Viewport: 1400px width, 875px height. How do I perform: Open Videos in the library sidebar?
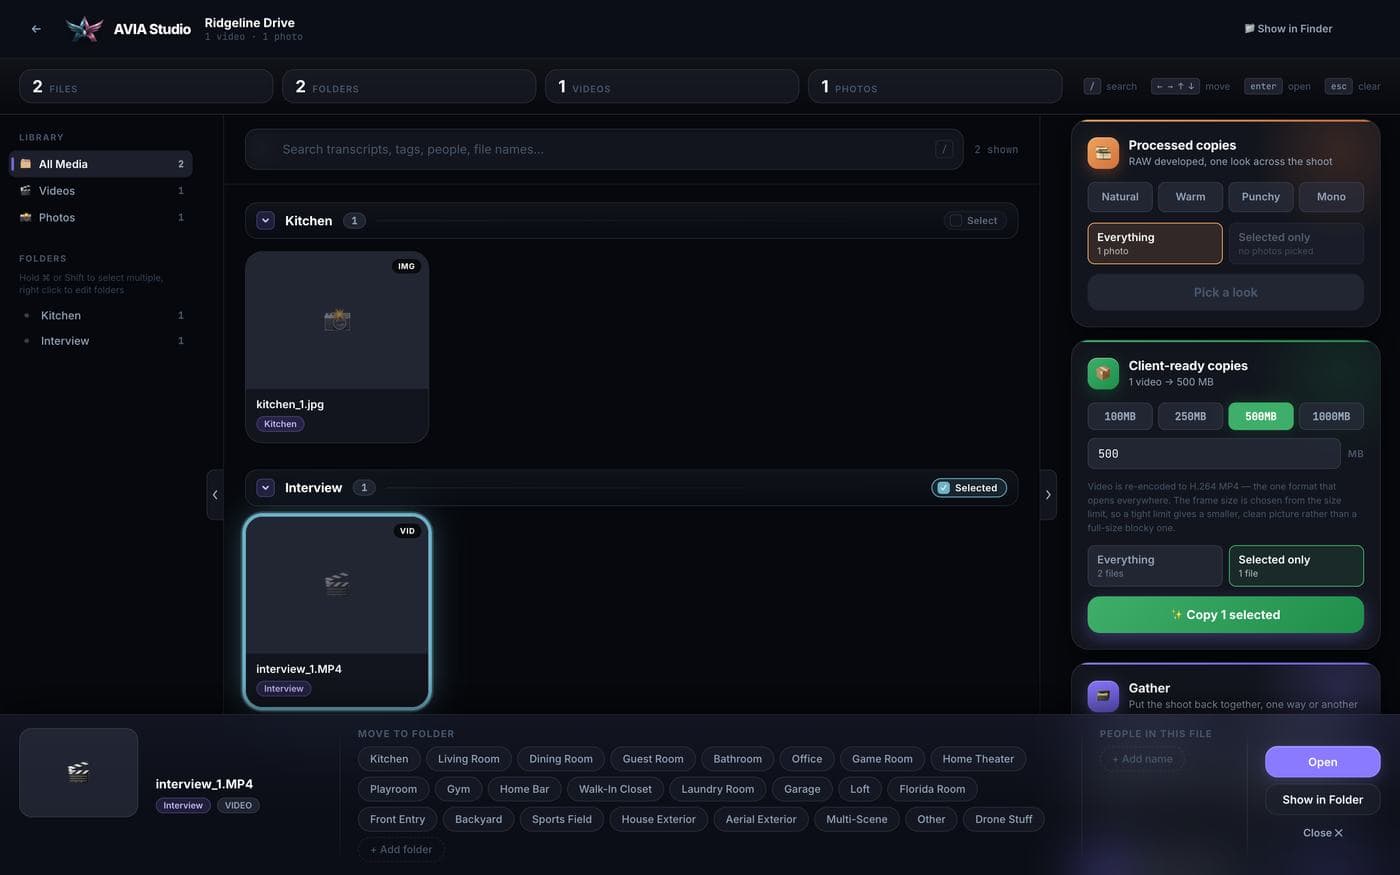[x=101, y=191]
